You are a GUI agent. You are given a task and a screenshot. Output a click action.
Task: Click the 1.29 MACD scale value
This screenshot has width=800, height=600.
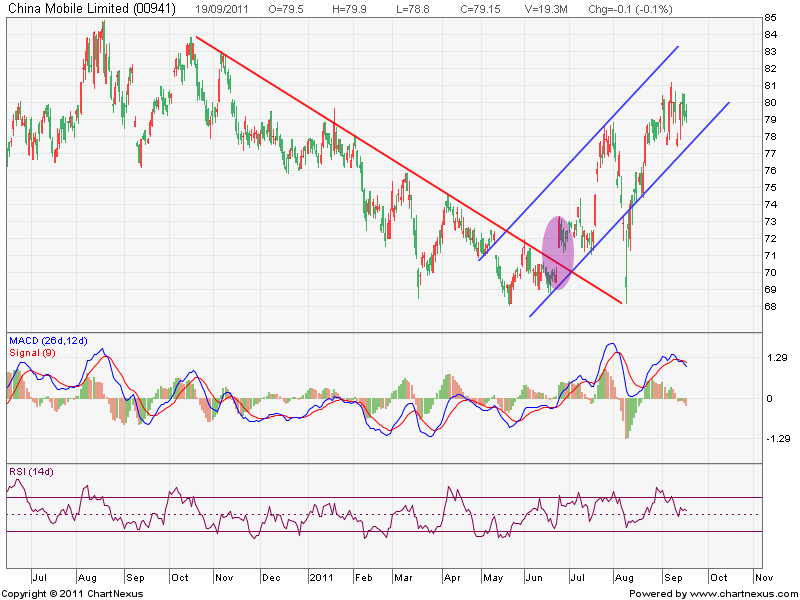[774, 357]
